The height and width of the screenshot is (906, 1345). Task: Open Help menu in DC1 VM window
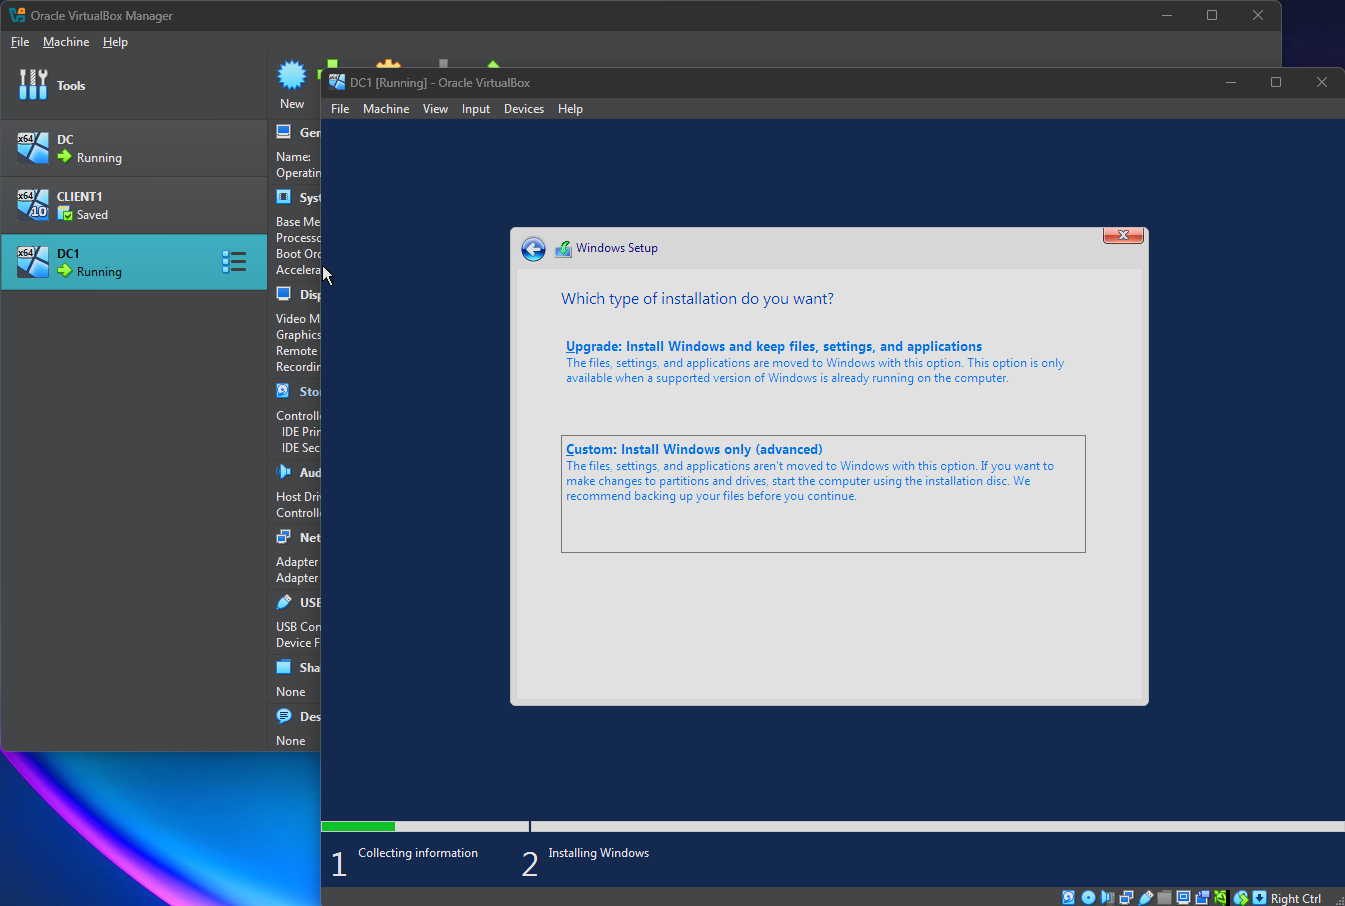570,109
